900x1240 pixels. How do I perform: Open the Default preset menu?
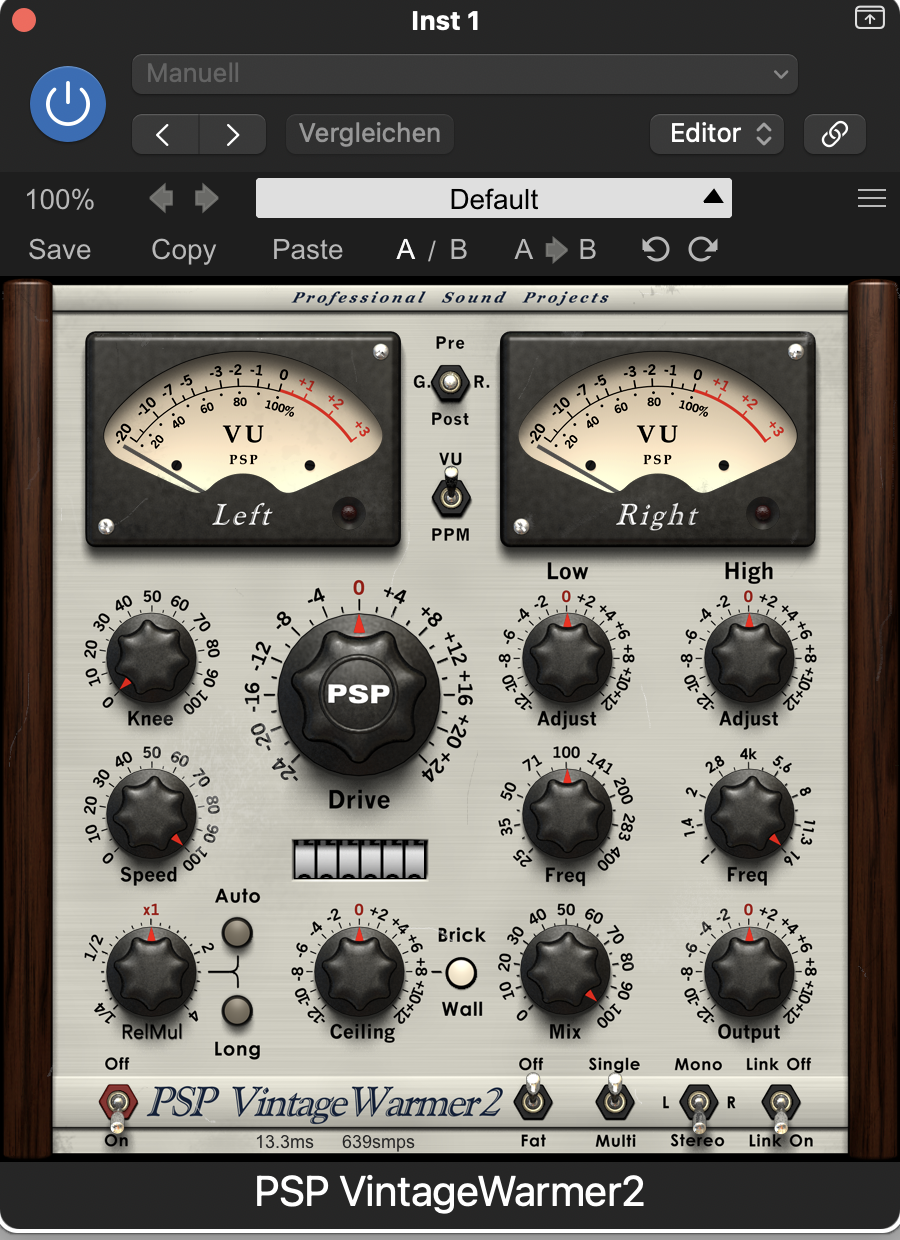pyautogui.click(x=494, y=198)
